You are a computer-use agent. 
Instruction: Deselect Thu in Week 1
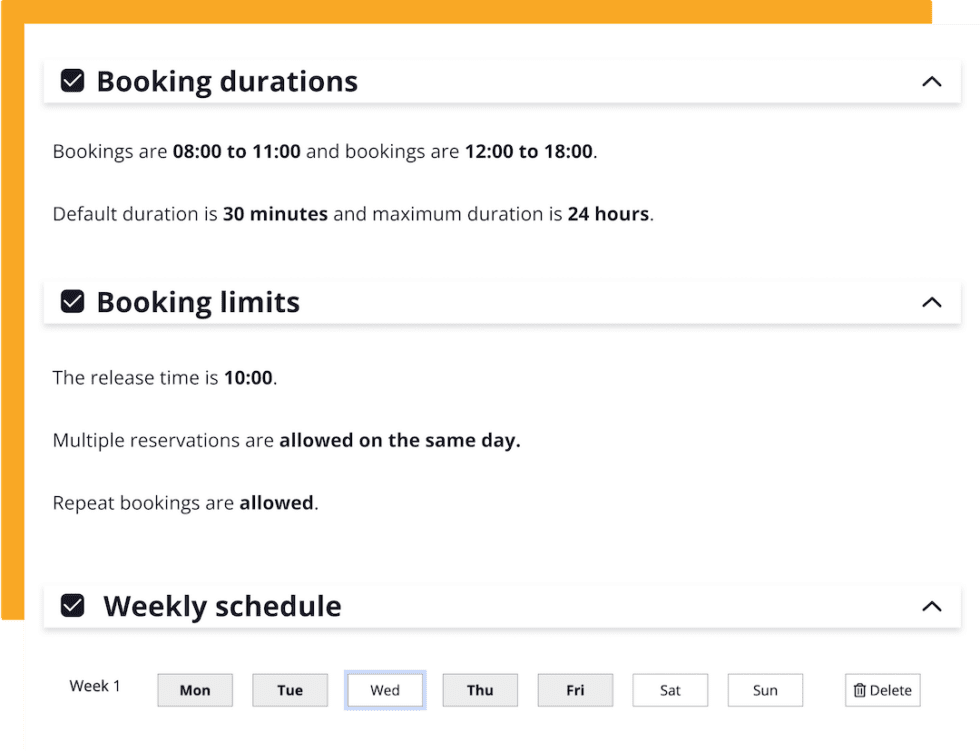coord(480,690)
